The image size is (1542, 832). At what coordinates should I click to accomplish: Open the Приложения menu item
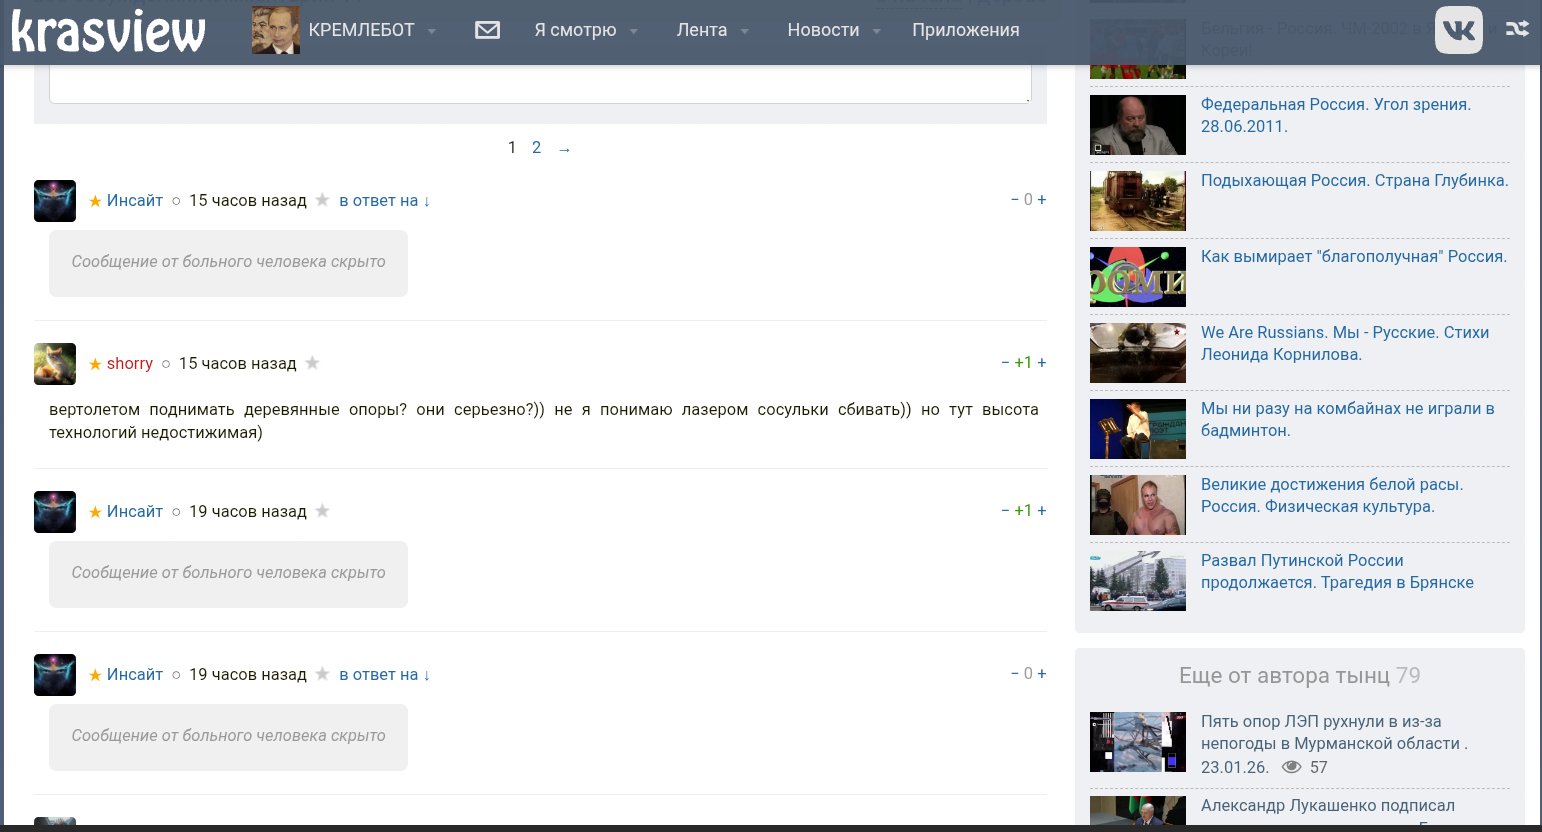(x=965, y=30)
